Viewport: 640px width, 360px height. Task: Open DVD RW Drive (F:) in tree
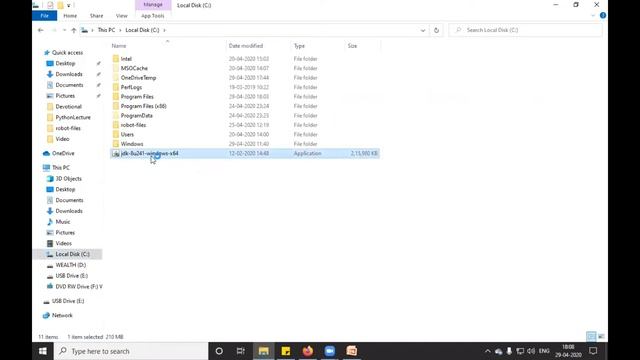[78, 287]
